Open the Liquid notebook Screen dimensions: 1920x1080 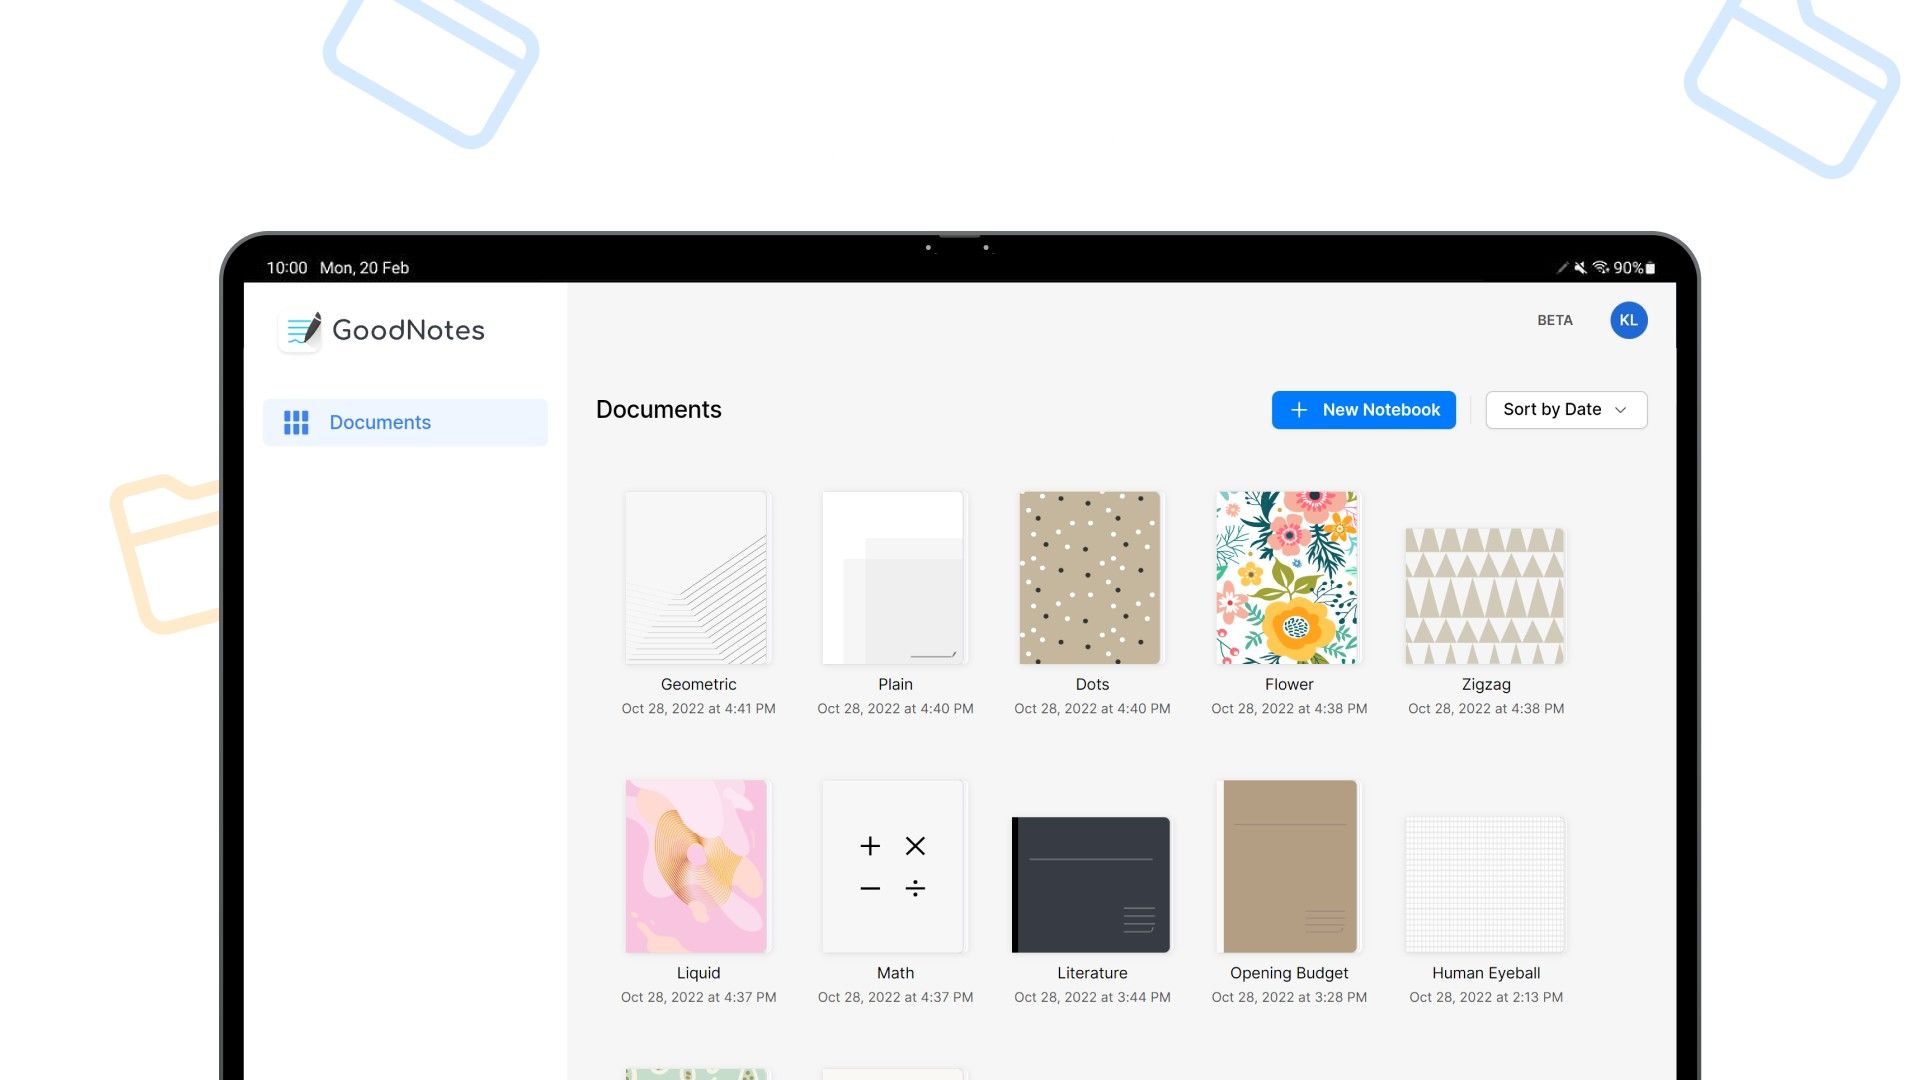[696, 866]
